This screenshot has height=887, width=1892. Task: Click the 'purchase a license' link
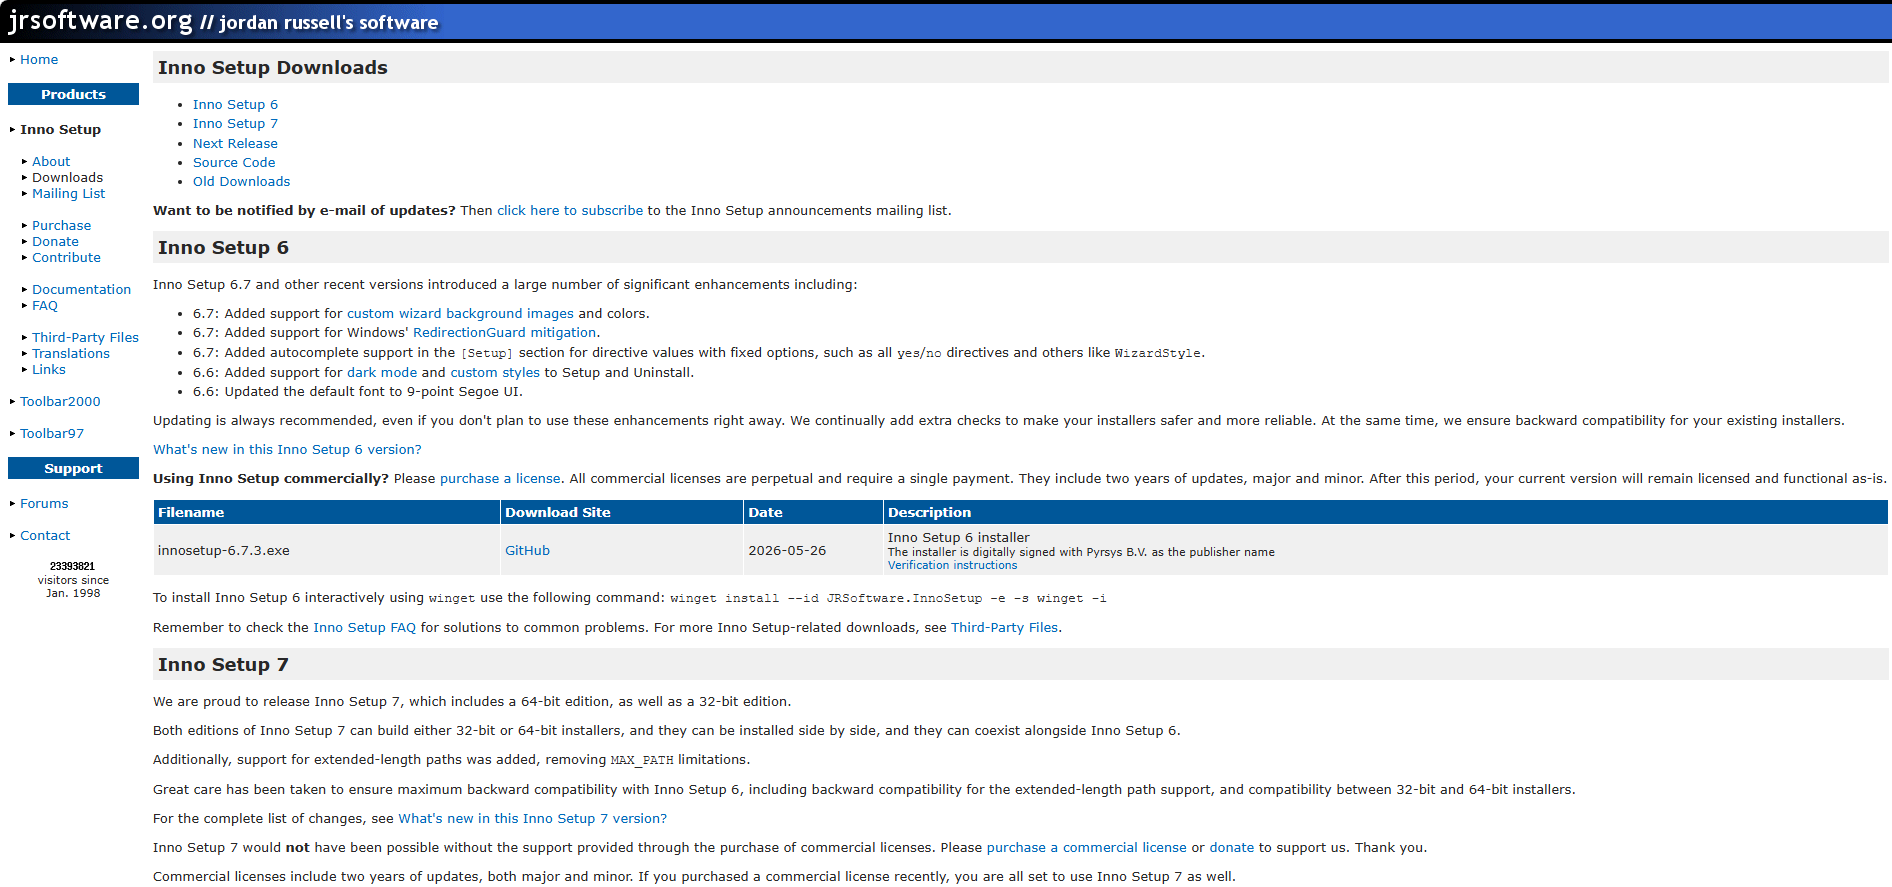pyautogui.click(x=500, y=479)
